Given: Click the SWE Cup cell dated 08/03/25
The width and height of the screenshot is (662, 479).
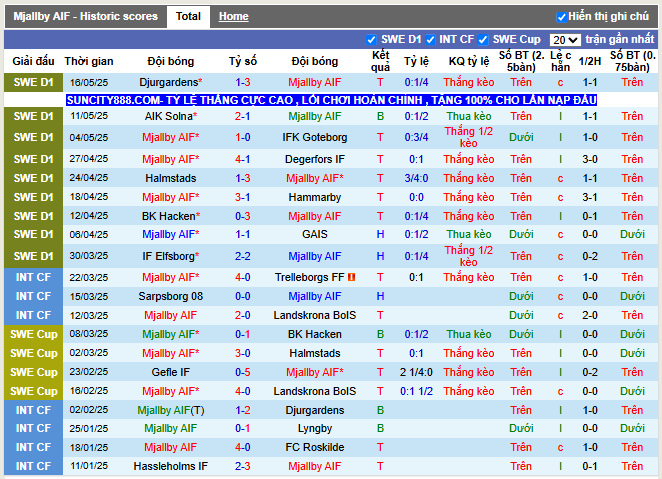Looking at the screenshot, I should pos(33,334).
